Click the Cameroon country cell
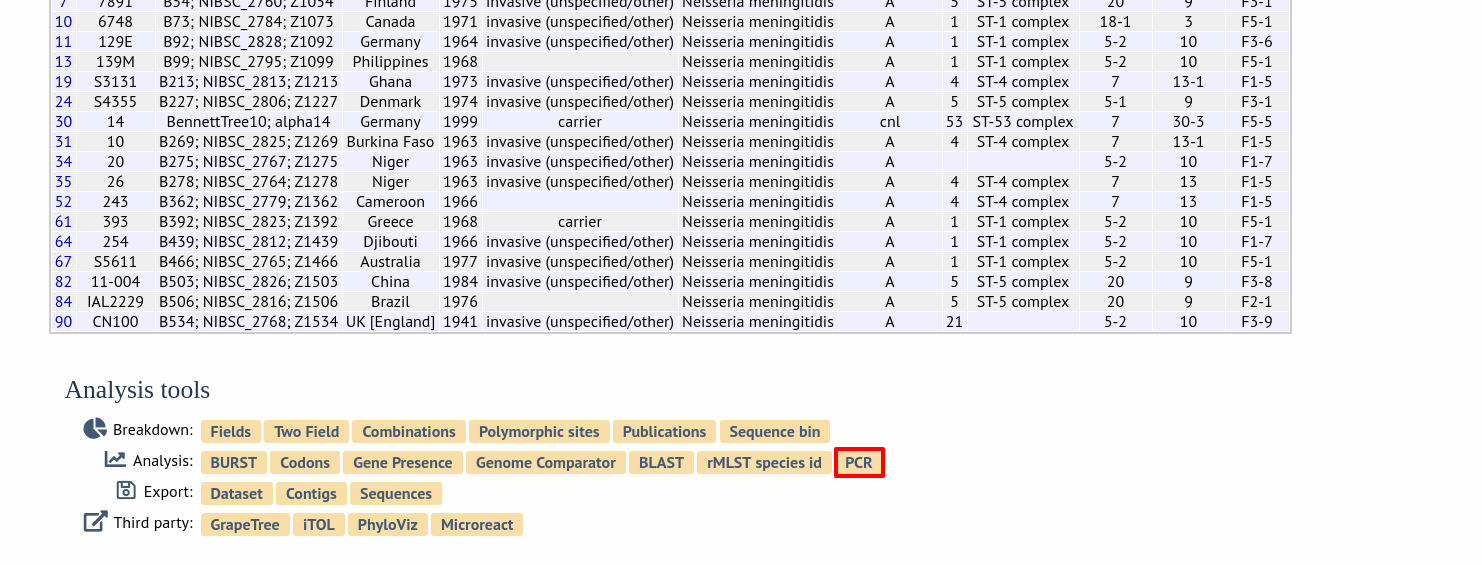Image resolution: width=1482 pixels, height=565 pixels. pos(390,202)
